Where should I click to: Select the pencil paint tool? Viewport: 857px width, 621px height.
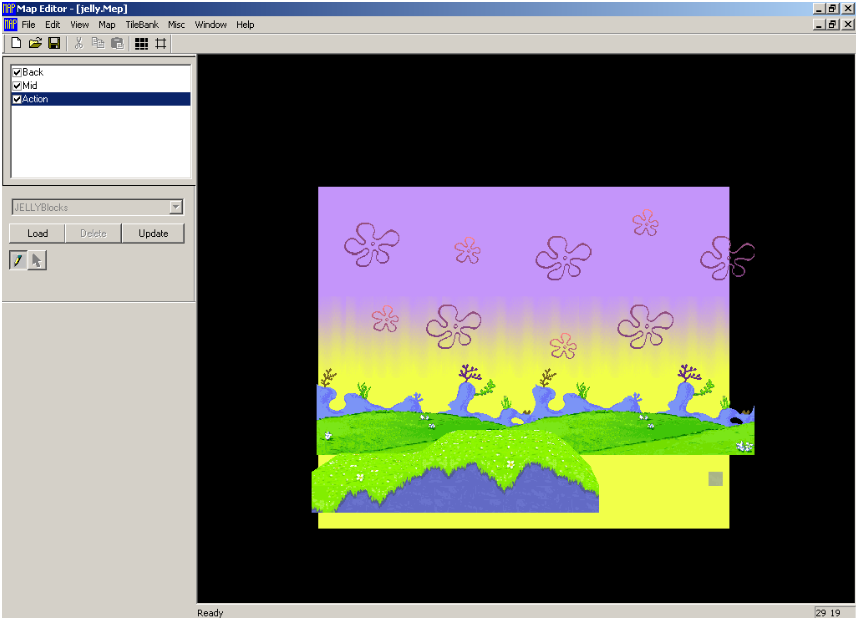tap(18, 261)
